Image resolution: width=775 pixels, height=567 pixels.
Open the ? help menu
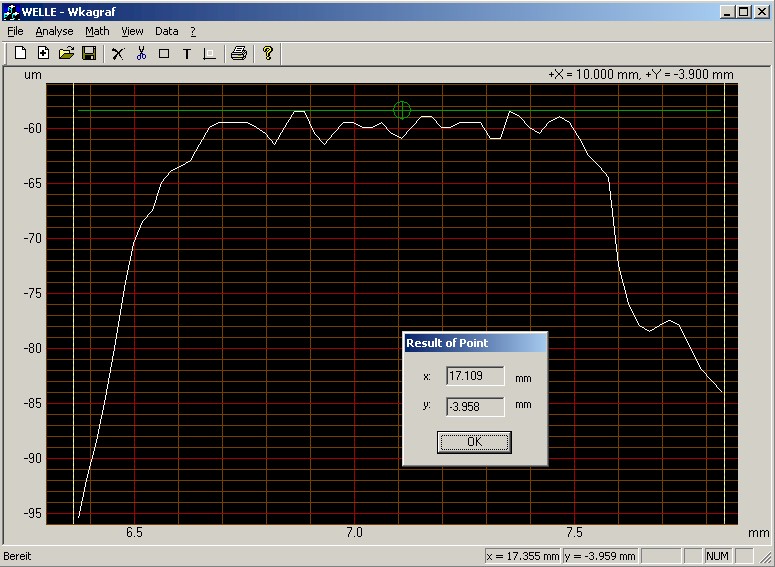tap(193, 31)
